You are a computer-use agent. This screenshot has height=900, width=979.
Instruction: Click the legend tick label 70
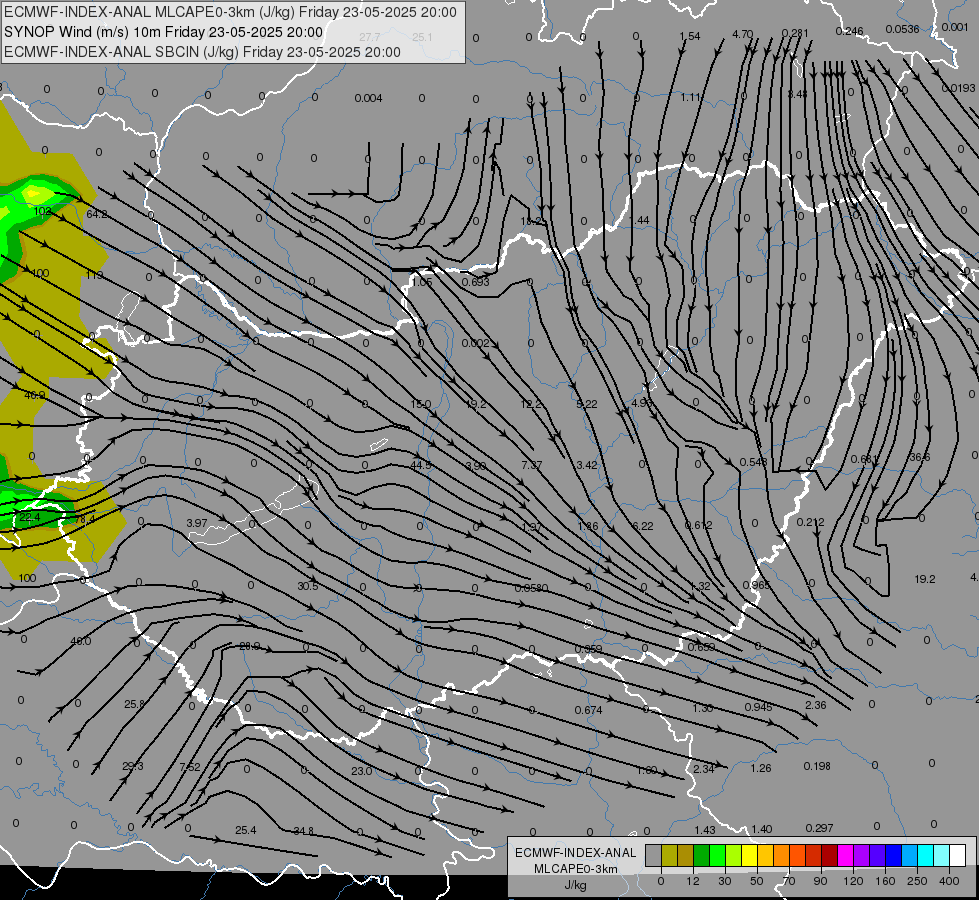(x=789, y=881)
